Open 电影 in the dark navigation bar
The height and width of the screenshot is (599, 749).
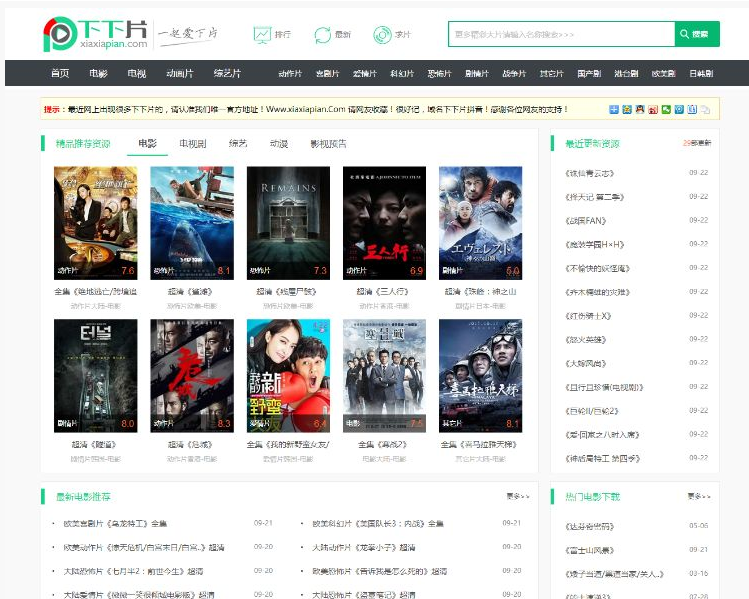[x=98, y=73]
